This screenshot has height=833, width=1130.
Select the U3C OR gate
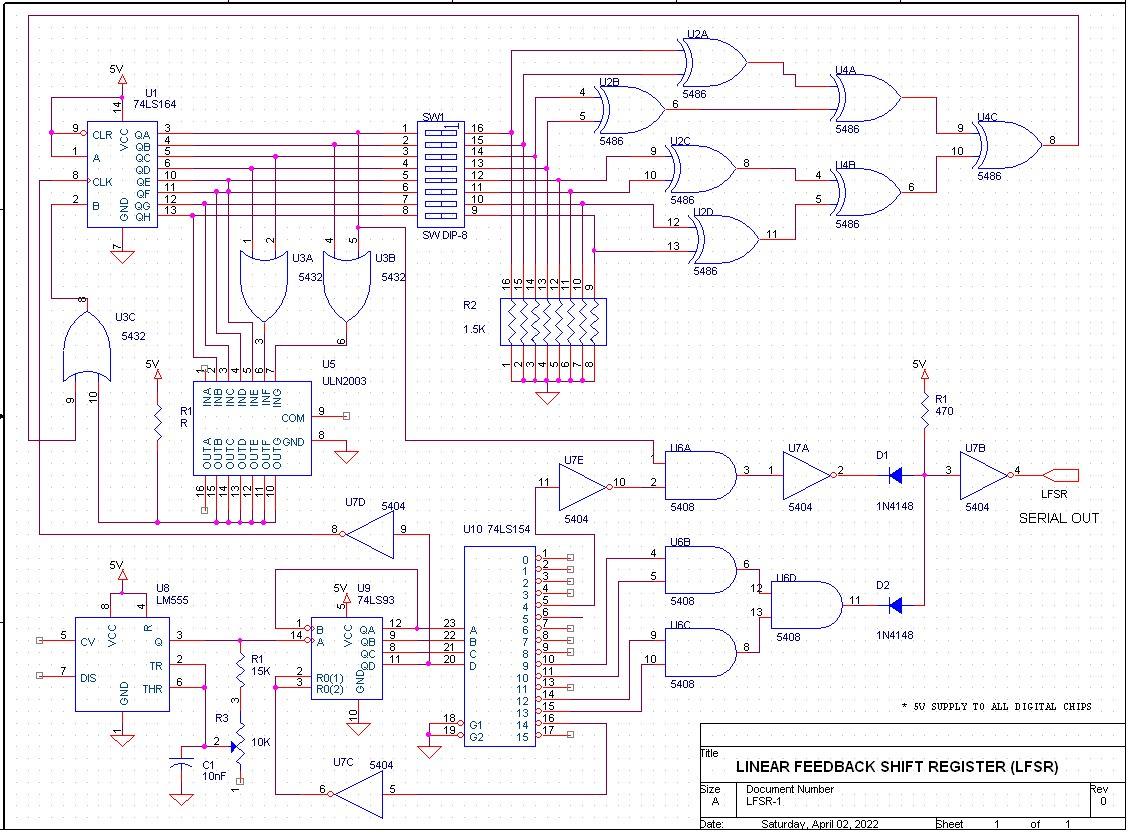[x=86, y=347]
